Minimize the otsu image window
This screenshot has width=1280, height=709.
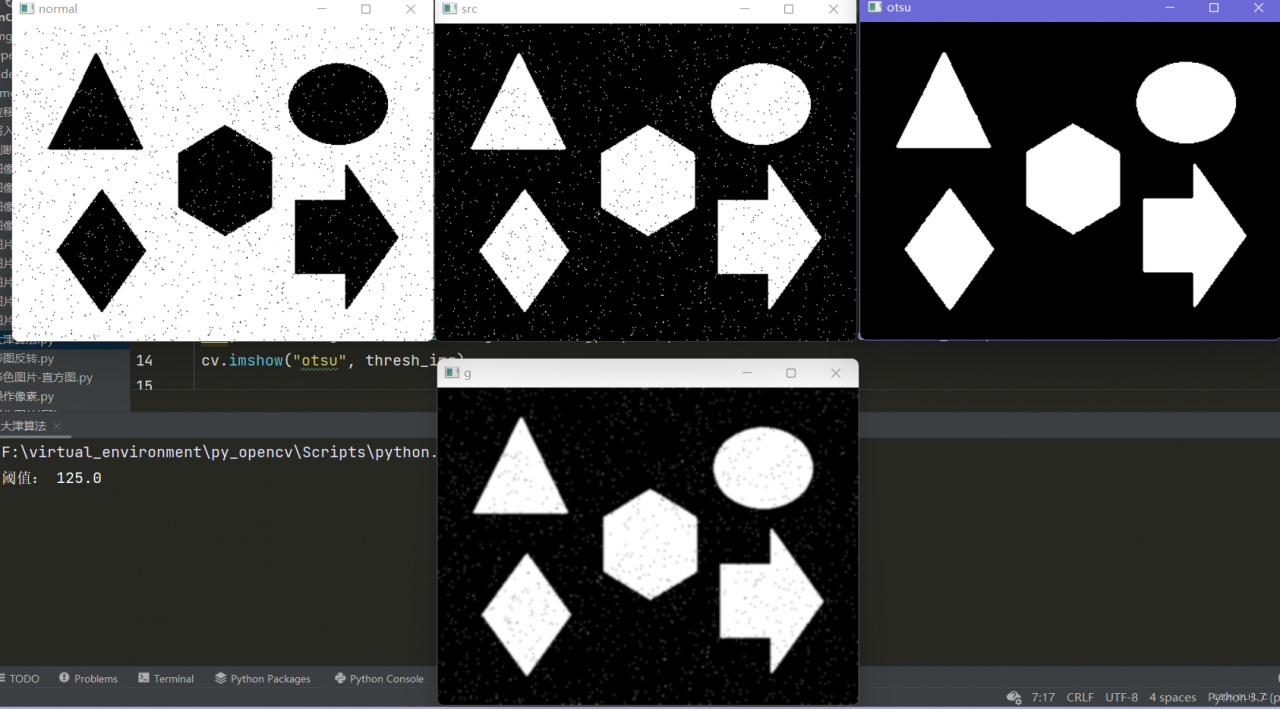pos(1170,8)
